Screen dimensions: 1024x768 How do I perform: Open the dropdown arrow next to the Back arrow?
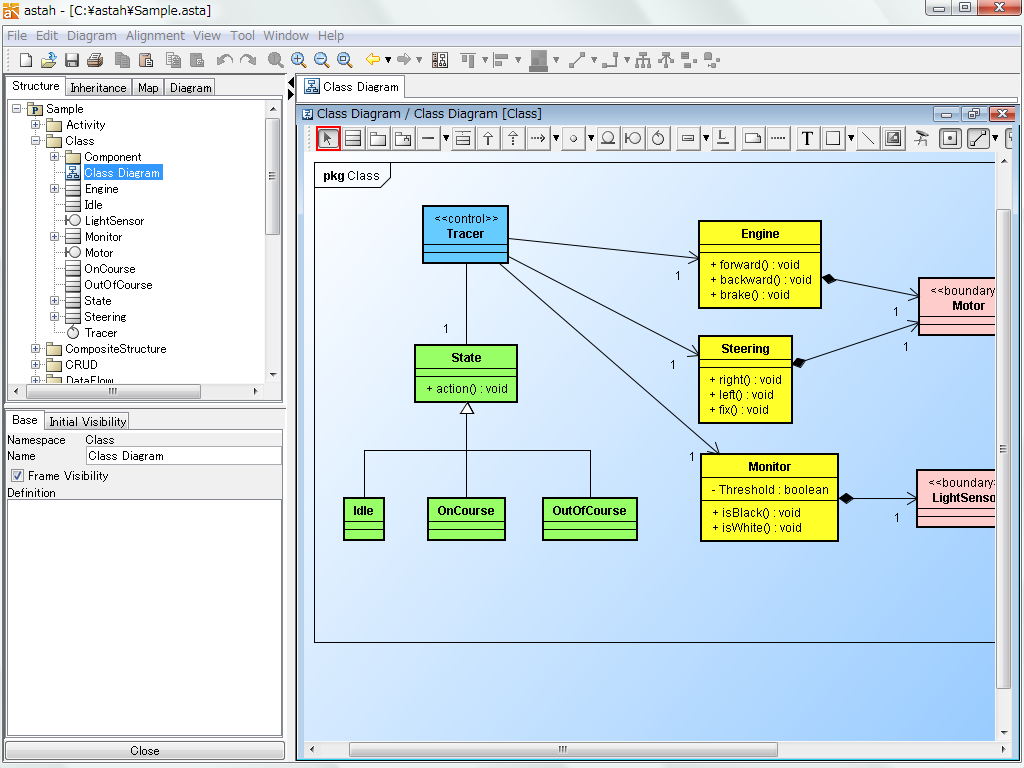pyautogui.click(x=388, y=60)
